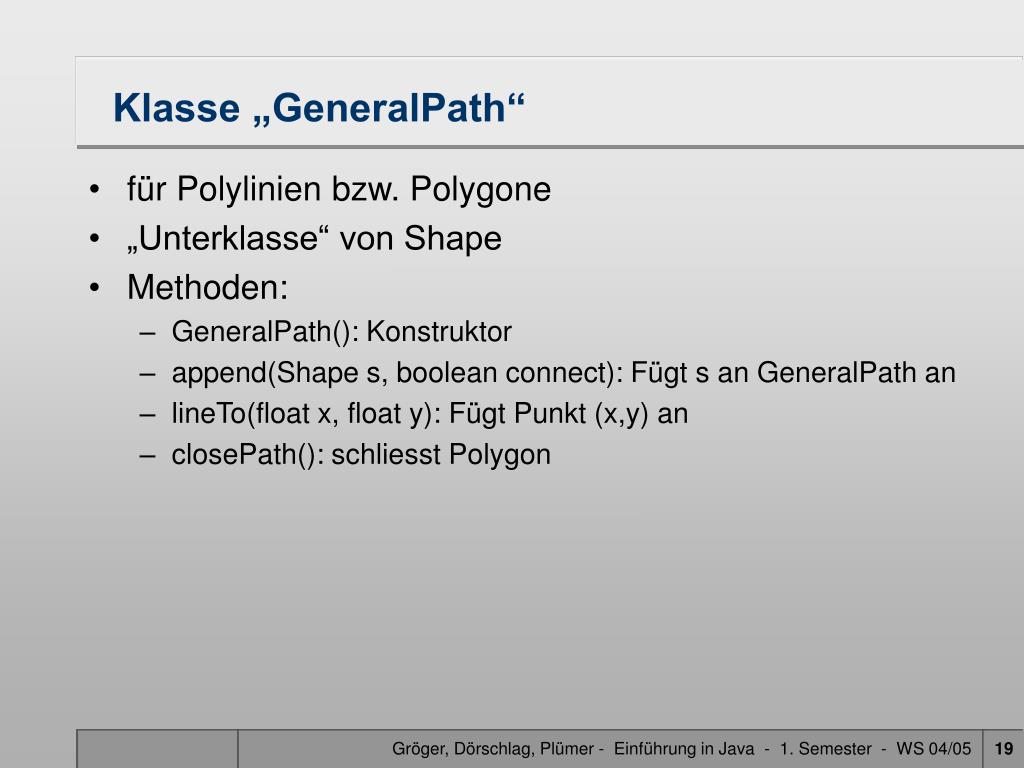The width and height of the screenshot is (1024, 768).
Task: Click the Unterklasse von Shape bullet line
Action: [x=314, y=238]
